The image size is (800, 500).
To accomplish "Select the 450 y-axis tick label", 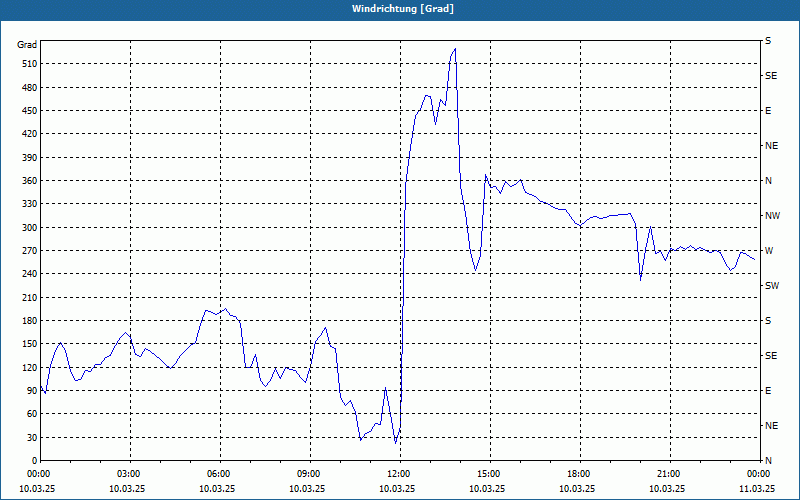I will point(30,111).
